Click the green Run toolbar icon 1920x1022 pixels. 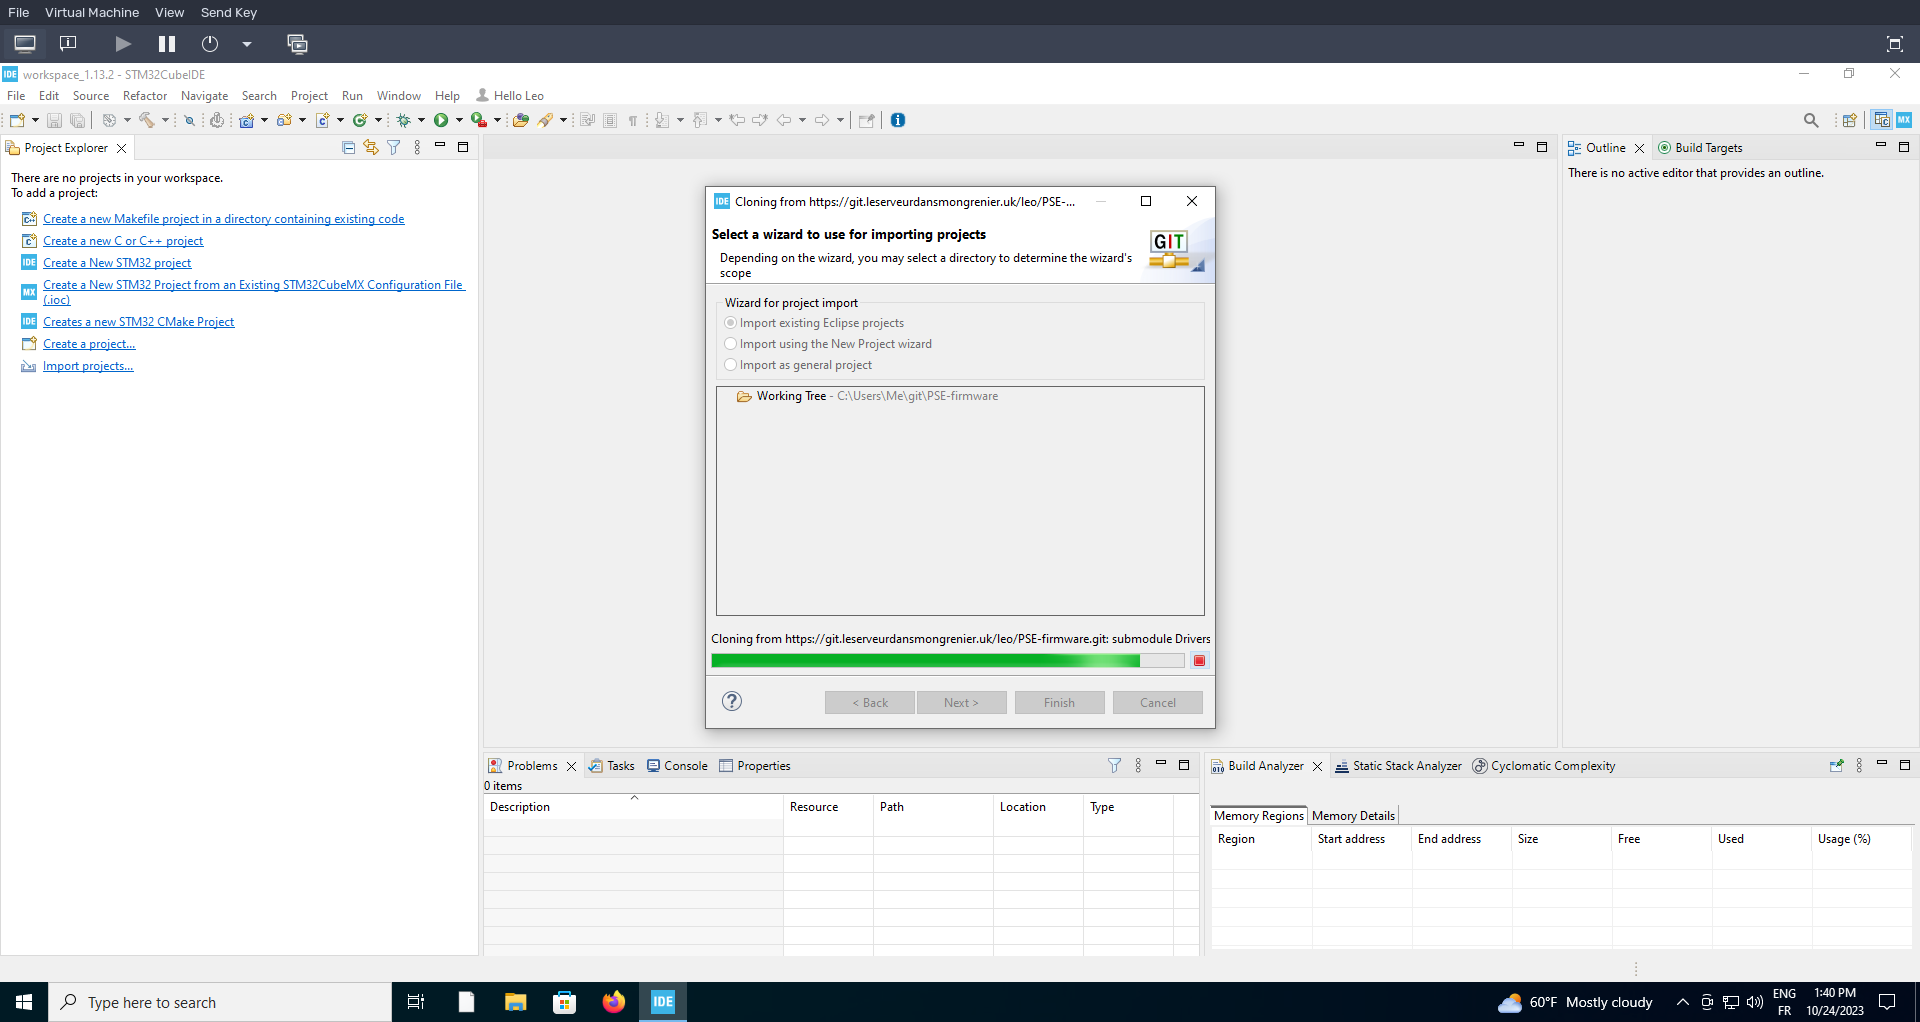point(441,120)
